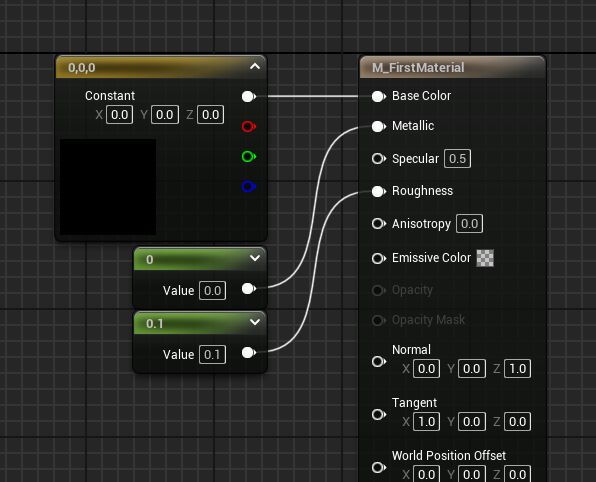Image resolution: width=596 pixels, height=482 pixels.
Task: Edit the Normal Z 1.0 field
Action: [517, 369]
